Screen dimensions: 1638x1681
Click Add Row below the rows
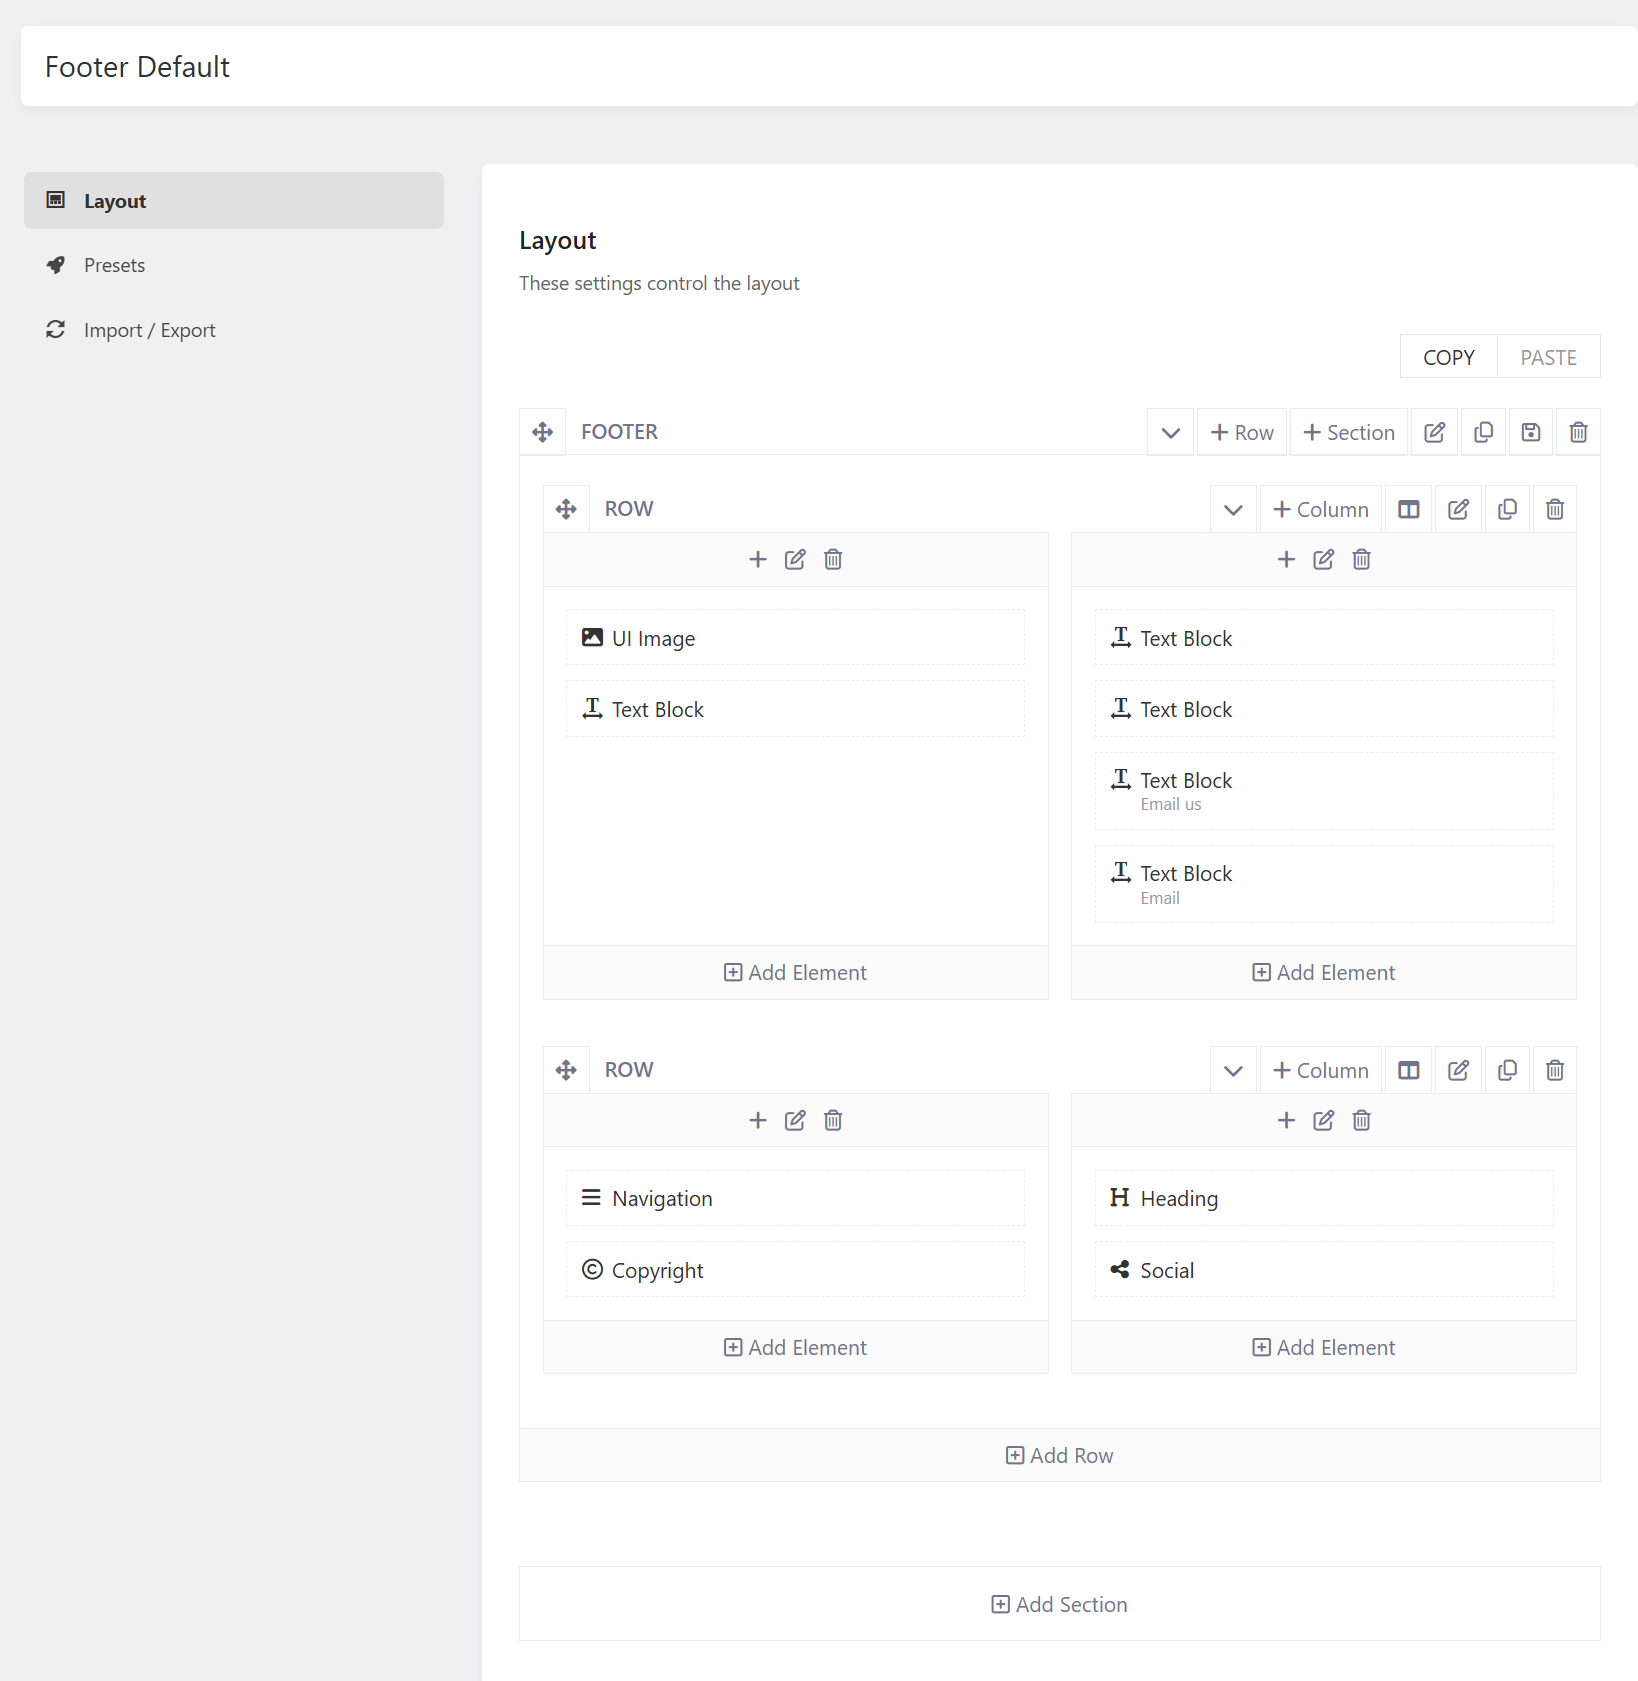click(x=1059, y=1455)
